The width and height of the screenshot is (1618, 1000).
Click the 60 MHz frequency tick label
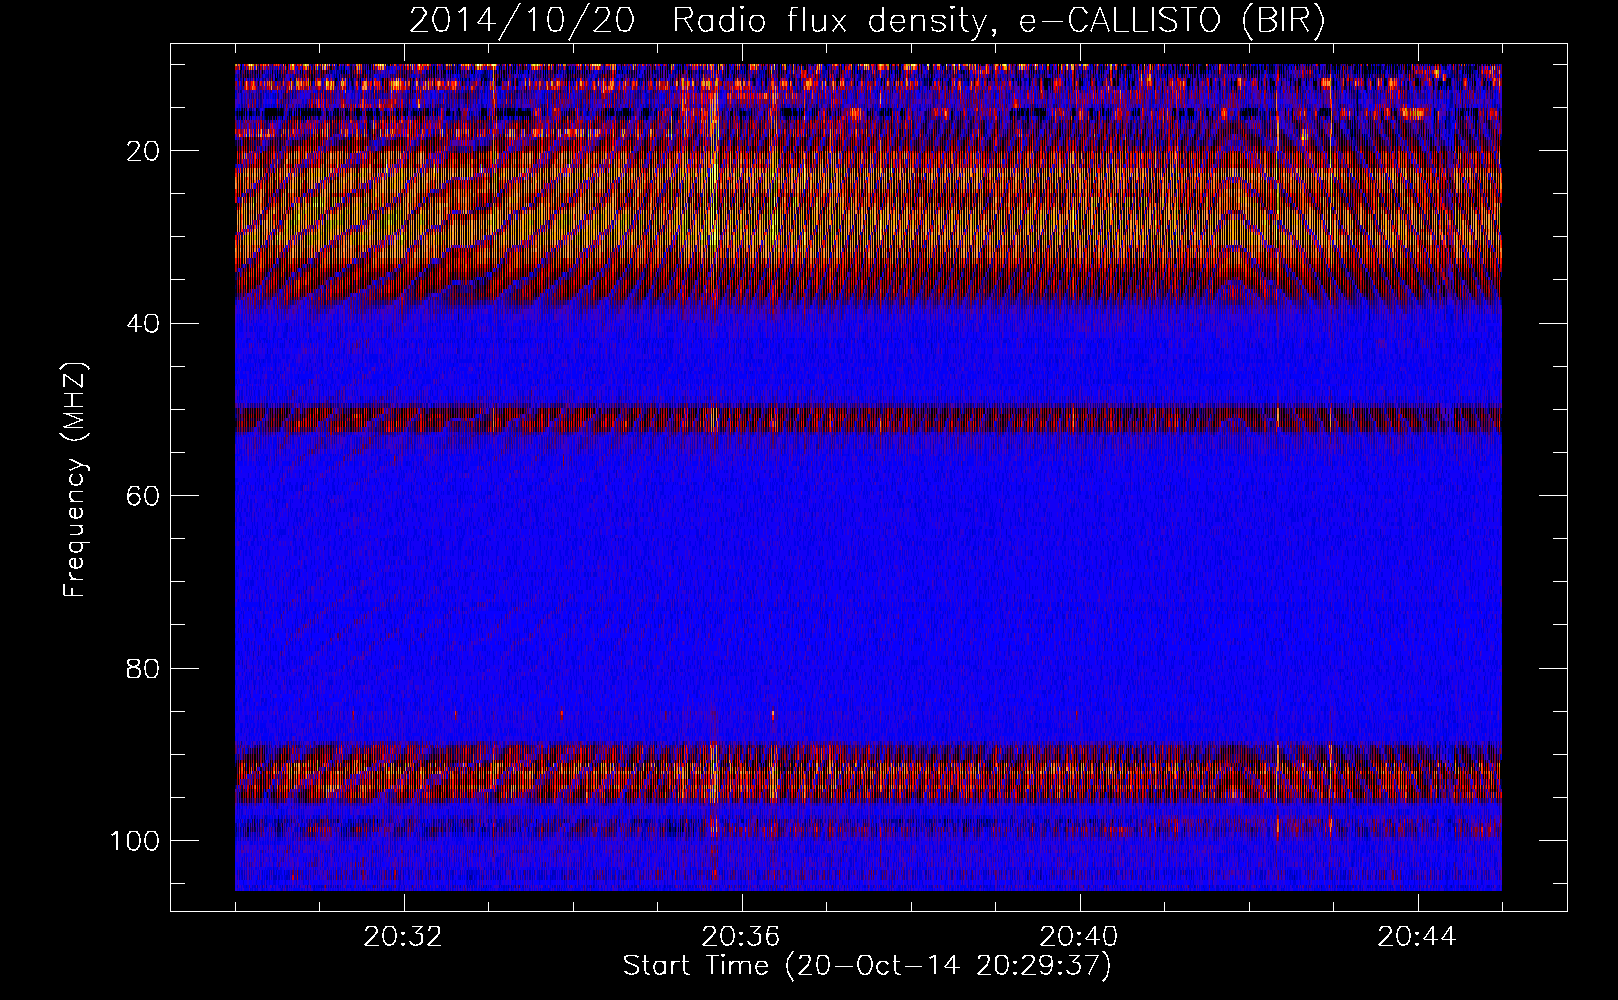[x=143, y=496]
